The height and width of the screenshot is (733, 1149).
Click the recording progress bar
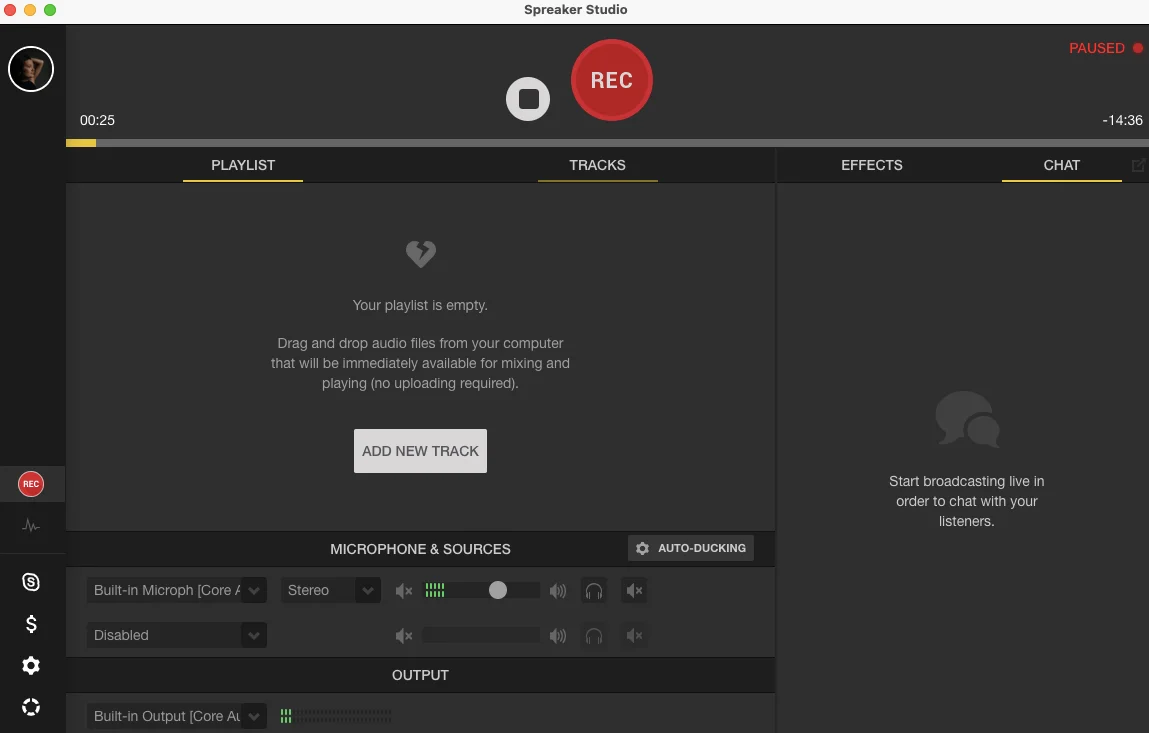tap(607, 143)
